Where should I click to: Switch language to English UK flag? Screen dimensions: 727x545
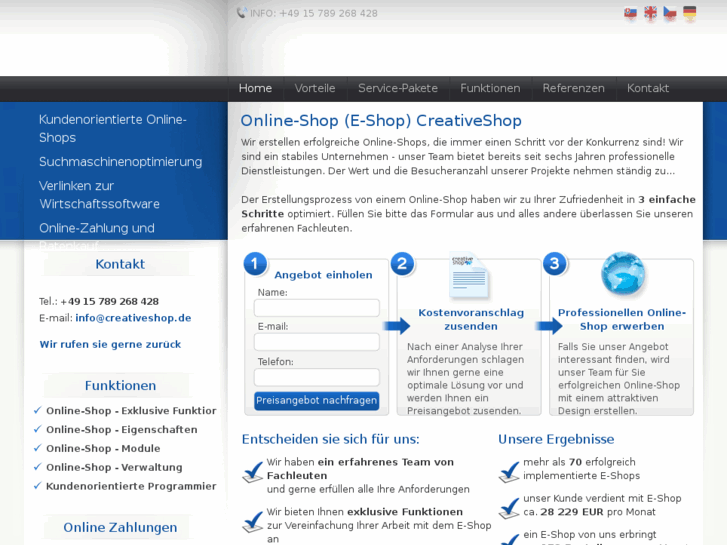[x=650, y=13]
